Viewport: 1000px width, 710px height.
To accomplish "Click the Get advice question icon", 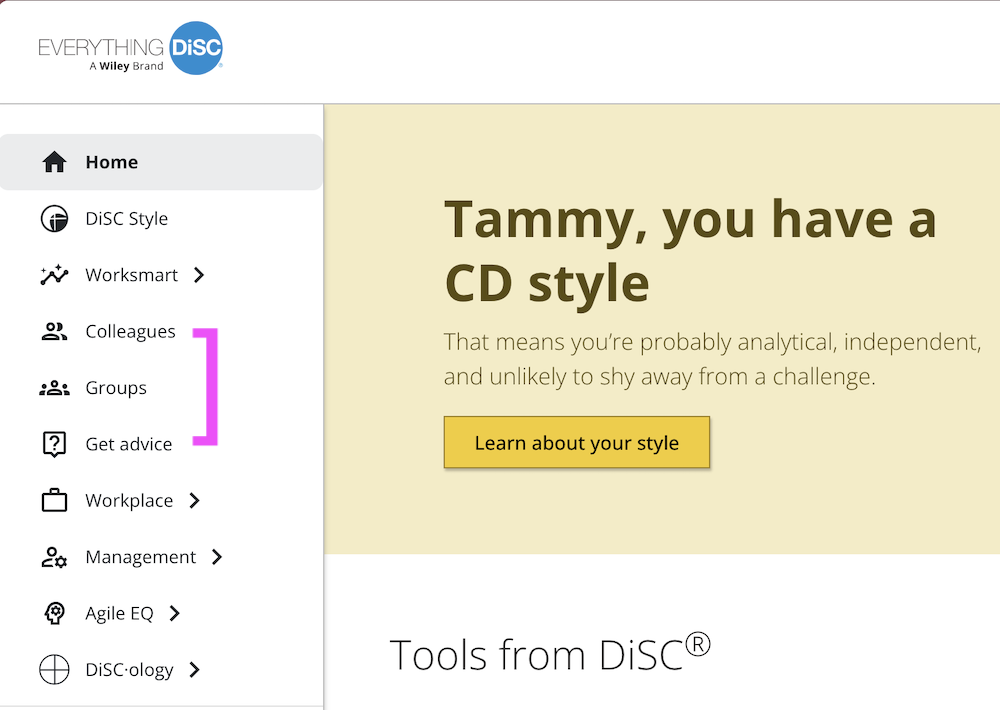I will [54, 444].
